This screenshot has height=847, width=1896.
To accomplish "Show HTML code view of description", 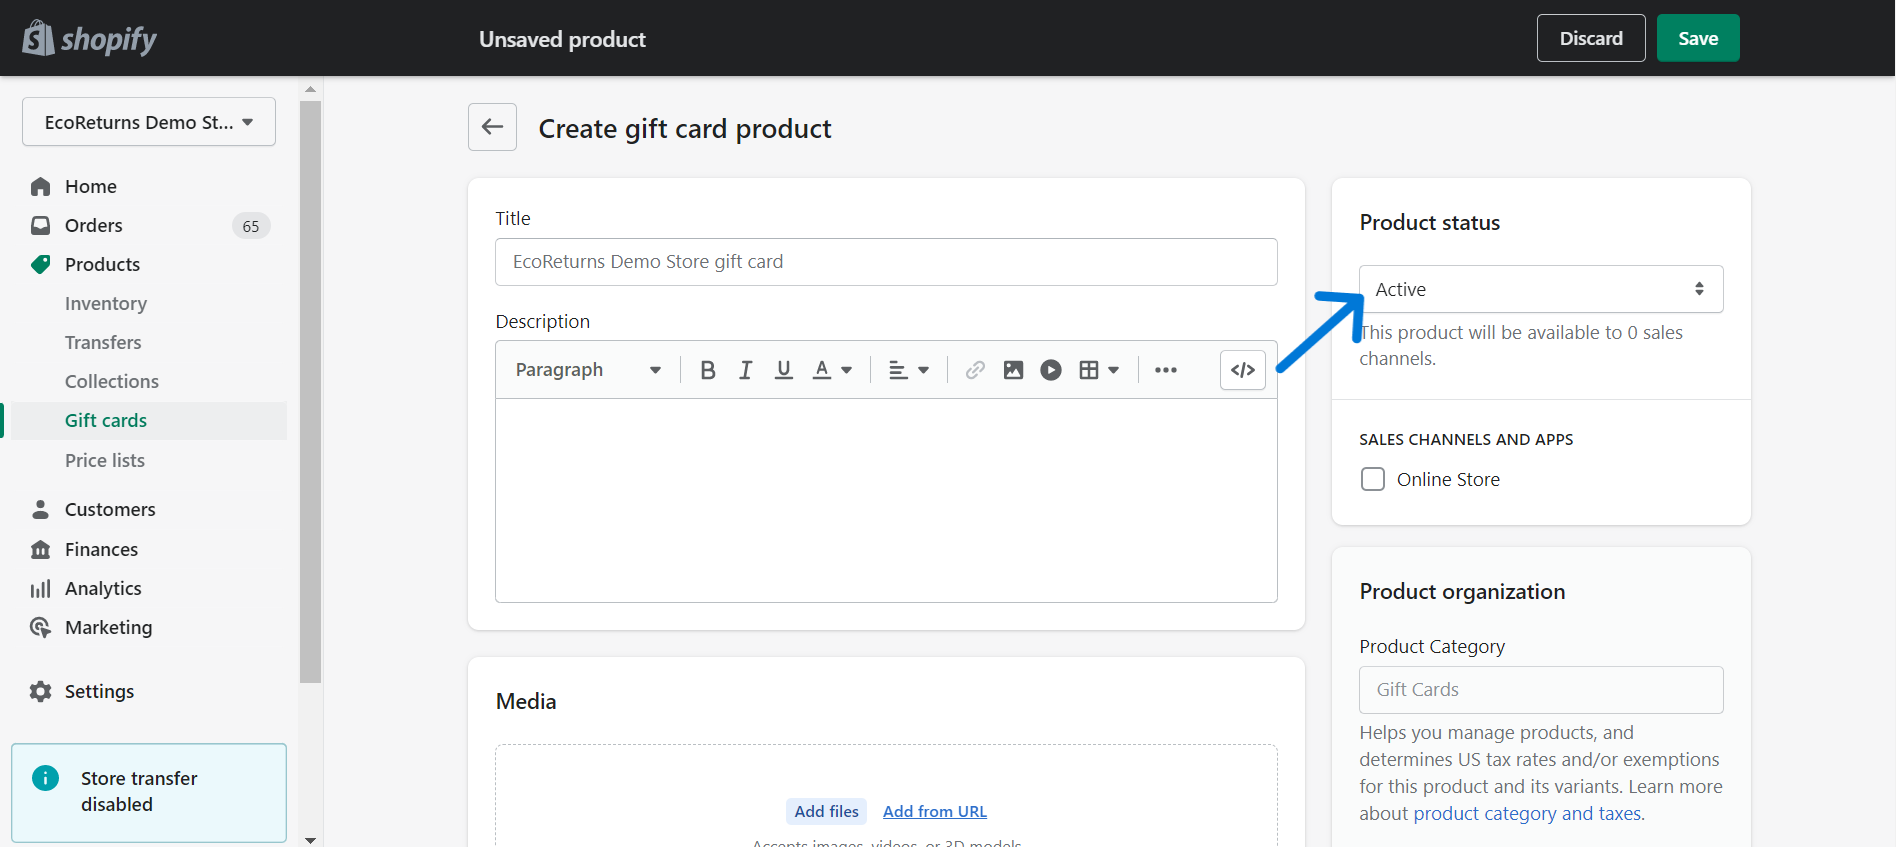I will point(1243,370).
